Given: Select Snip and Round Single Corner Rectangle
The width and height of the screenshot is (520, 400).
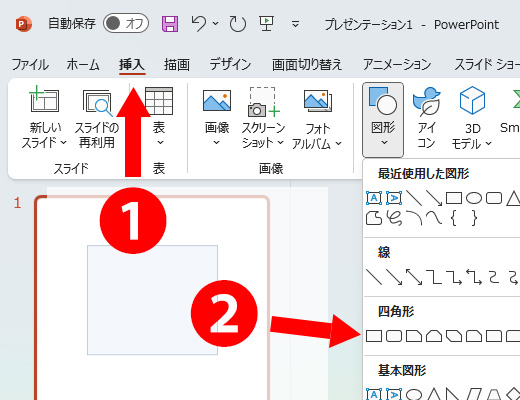Looking at the screenshot, I should click(x=474, y=336).
